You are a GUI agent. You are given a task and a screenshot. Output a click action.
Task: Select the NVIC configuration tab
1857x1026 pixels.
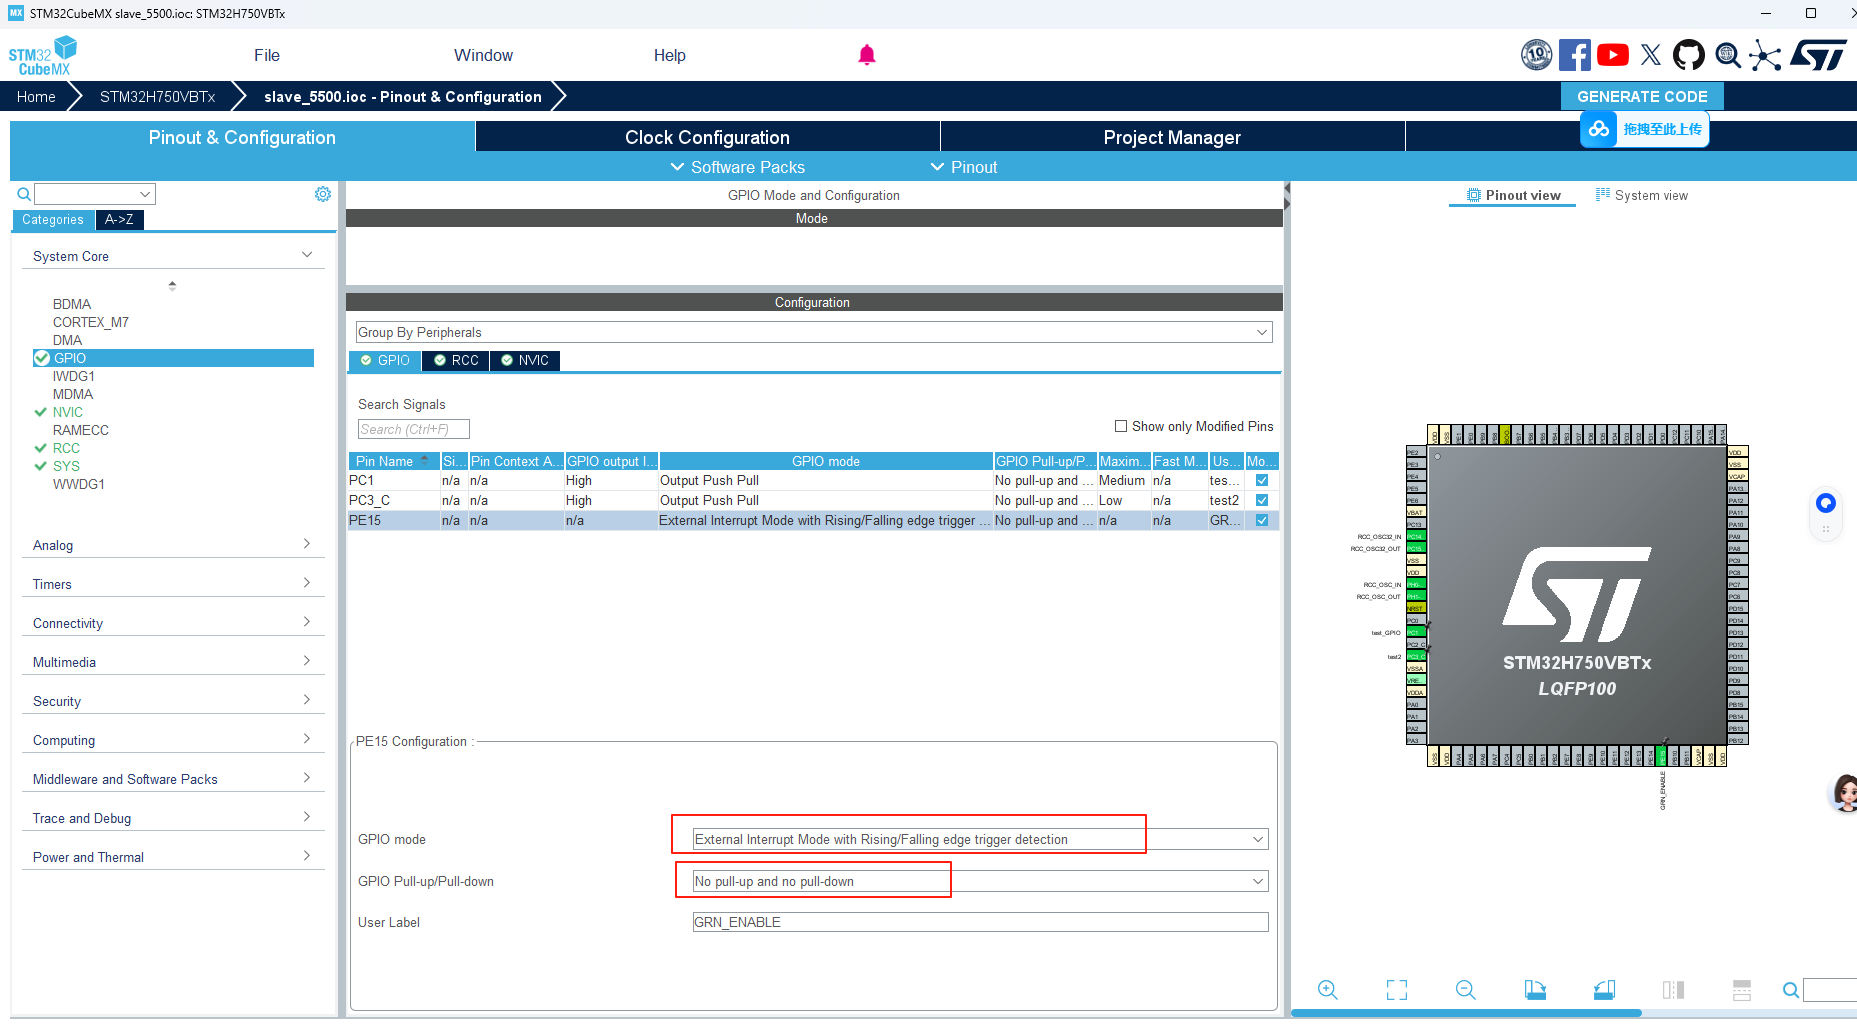point(525,360)
